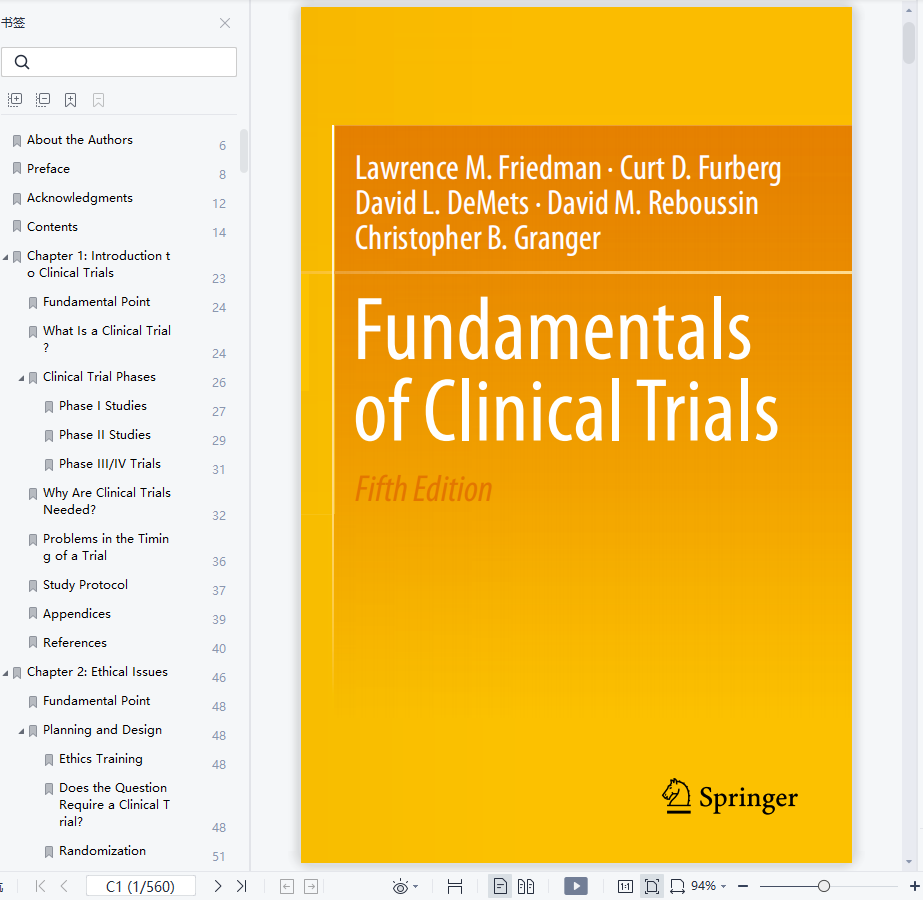The width and height of the screenshot is (923, 900).
Task: Open the Appendices bookmark
Action: coord(77,613)
